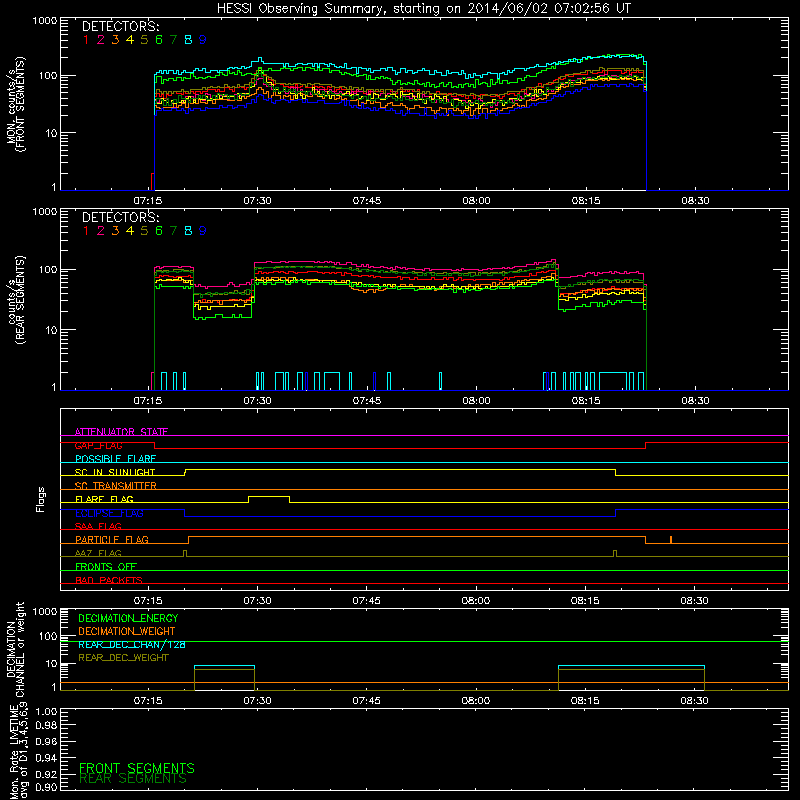Select the olive flag label above FRONTS_OFF

click(x=98, y=553)
